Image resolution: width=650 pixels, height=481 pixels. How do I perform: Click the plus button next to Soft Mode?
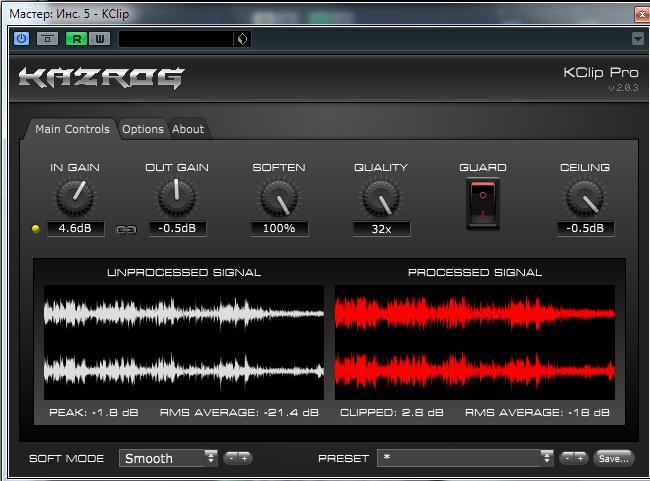tap(245, 458)
